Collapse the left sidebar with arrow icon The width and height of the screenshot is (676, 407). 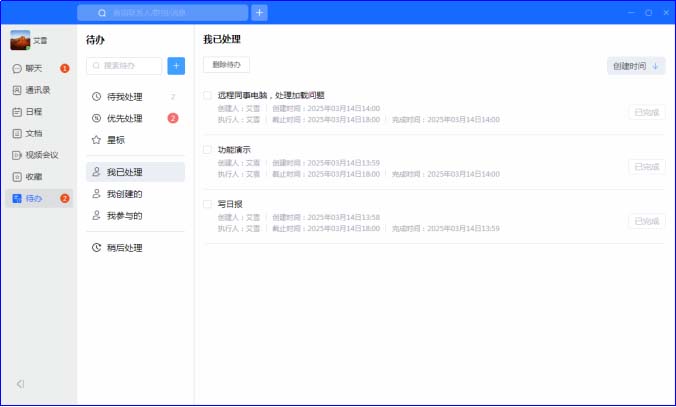click(20, 384)
